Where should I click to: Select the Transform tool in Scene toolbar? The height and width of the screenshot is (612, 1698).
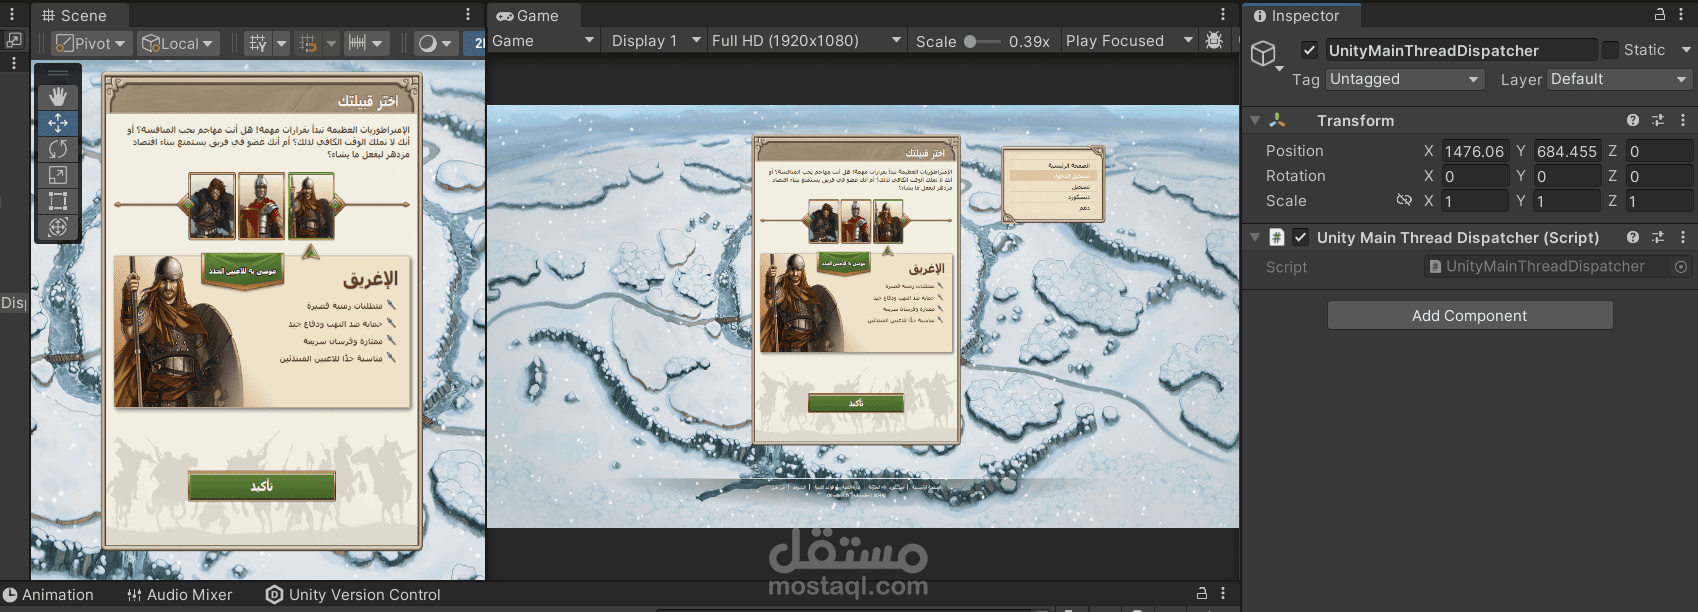pos(58,227)
